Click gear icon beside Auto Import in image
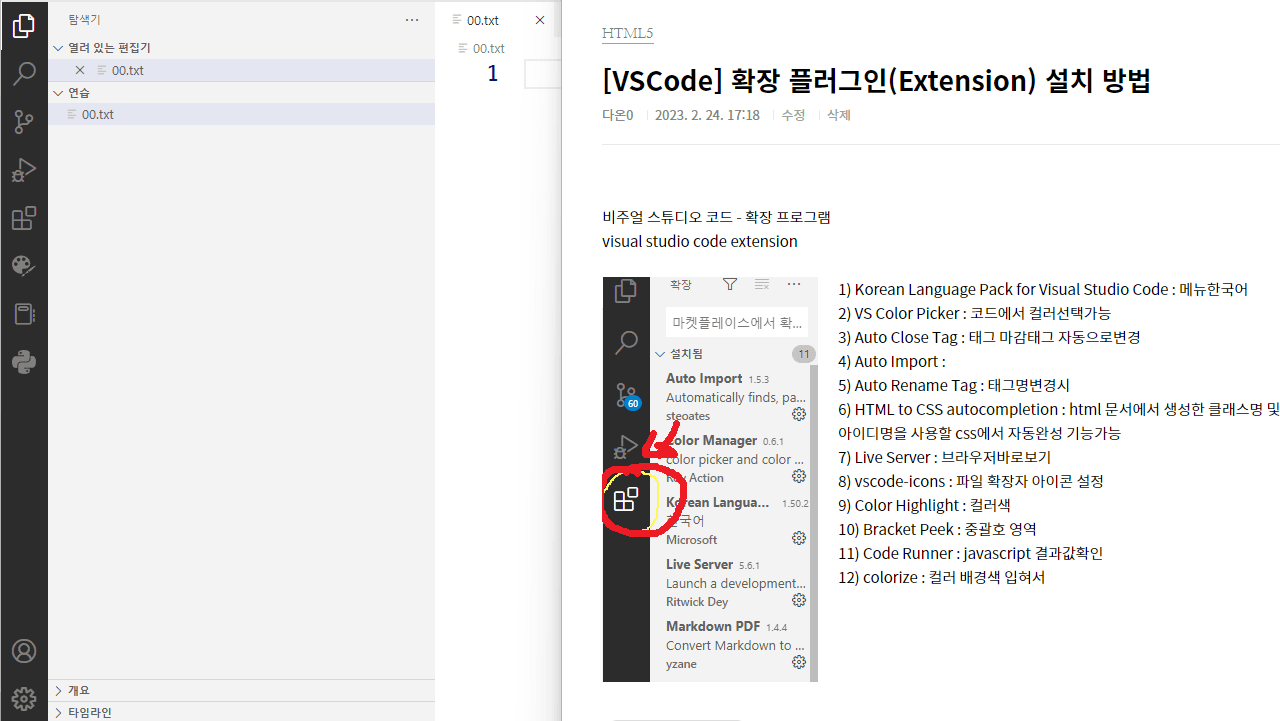Image resolution: width=1280 pixels, height=721 pixels. 799,414
